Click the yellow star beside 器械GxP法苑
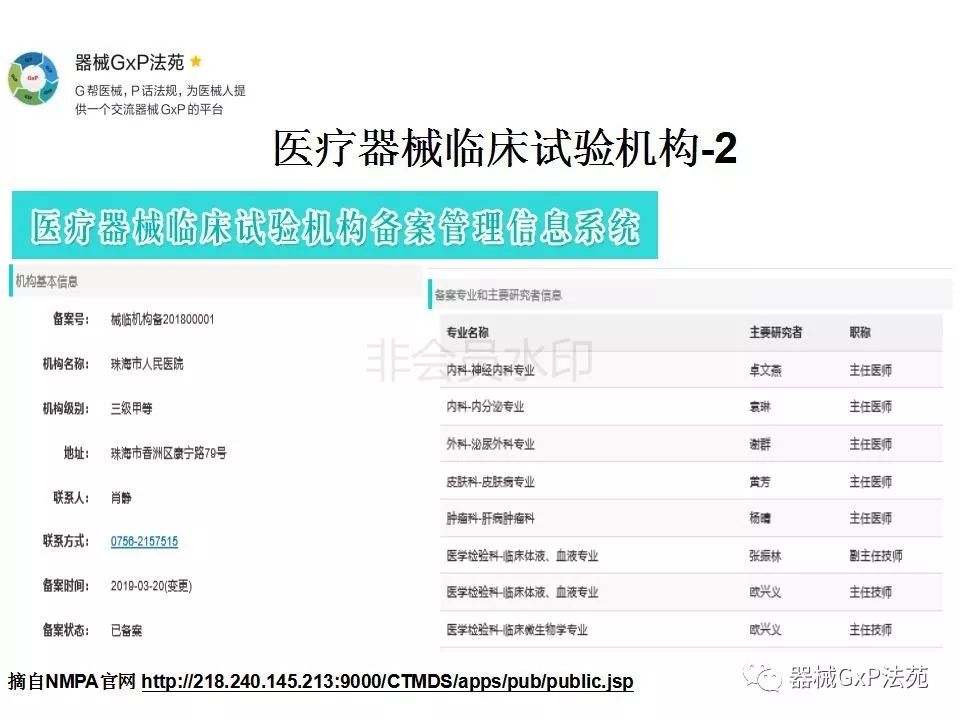 [x=196, y=62]
